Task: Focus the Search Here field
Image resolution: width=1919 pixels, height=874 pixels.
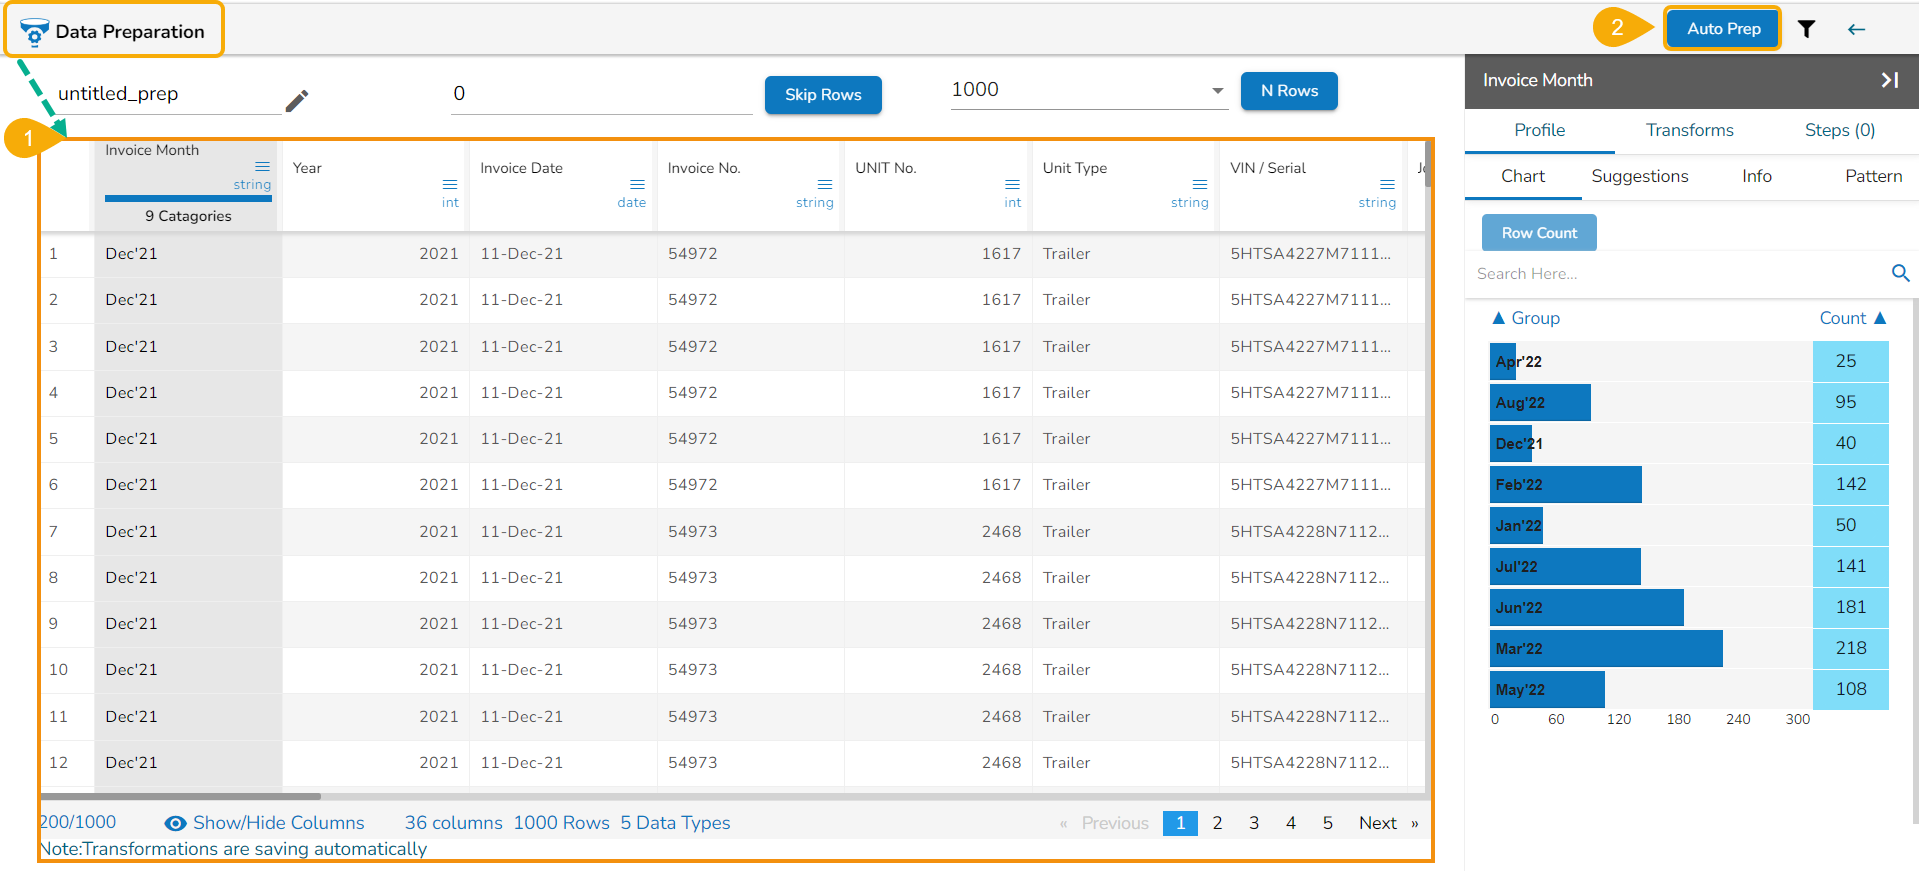Action: click(1677, 273)
